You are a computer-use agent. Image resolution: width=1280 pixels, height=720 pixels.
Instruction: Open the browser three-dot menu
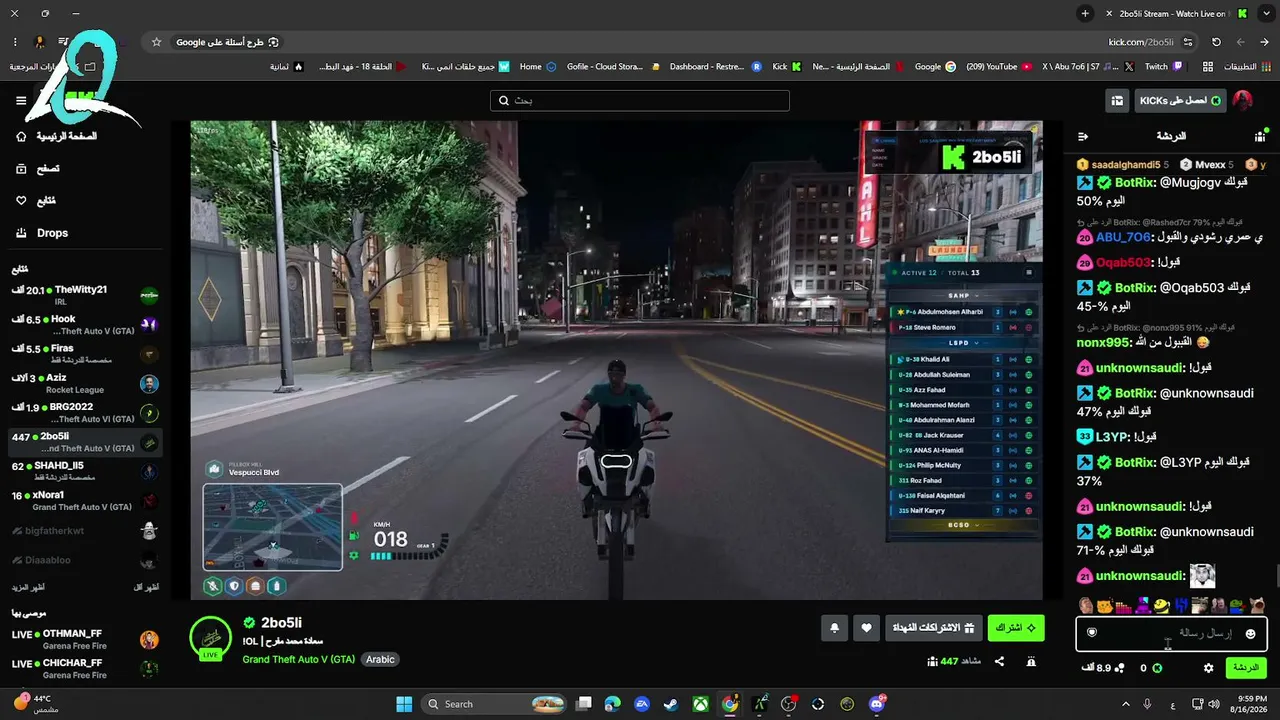tap(15, 42)
